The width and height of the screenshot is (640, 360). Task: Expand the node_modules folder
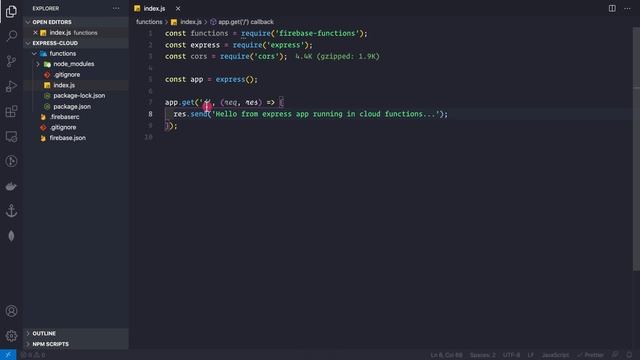(x=38, y=64)
